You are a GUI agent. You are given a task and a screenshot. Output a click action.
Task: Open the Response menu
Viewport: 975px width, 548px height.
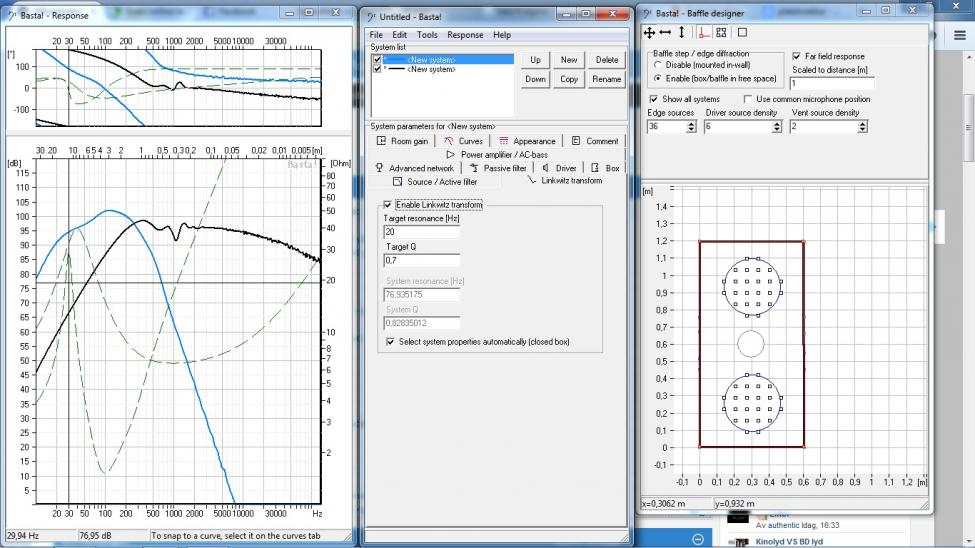(x=465, y=35)
